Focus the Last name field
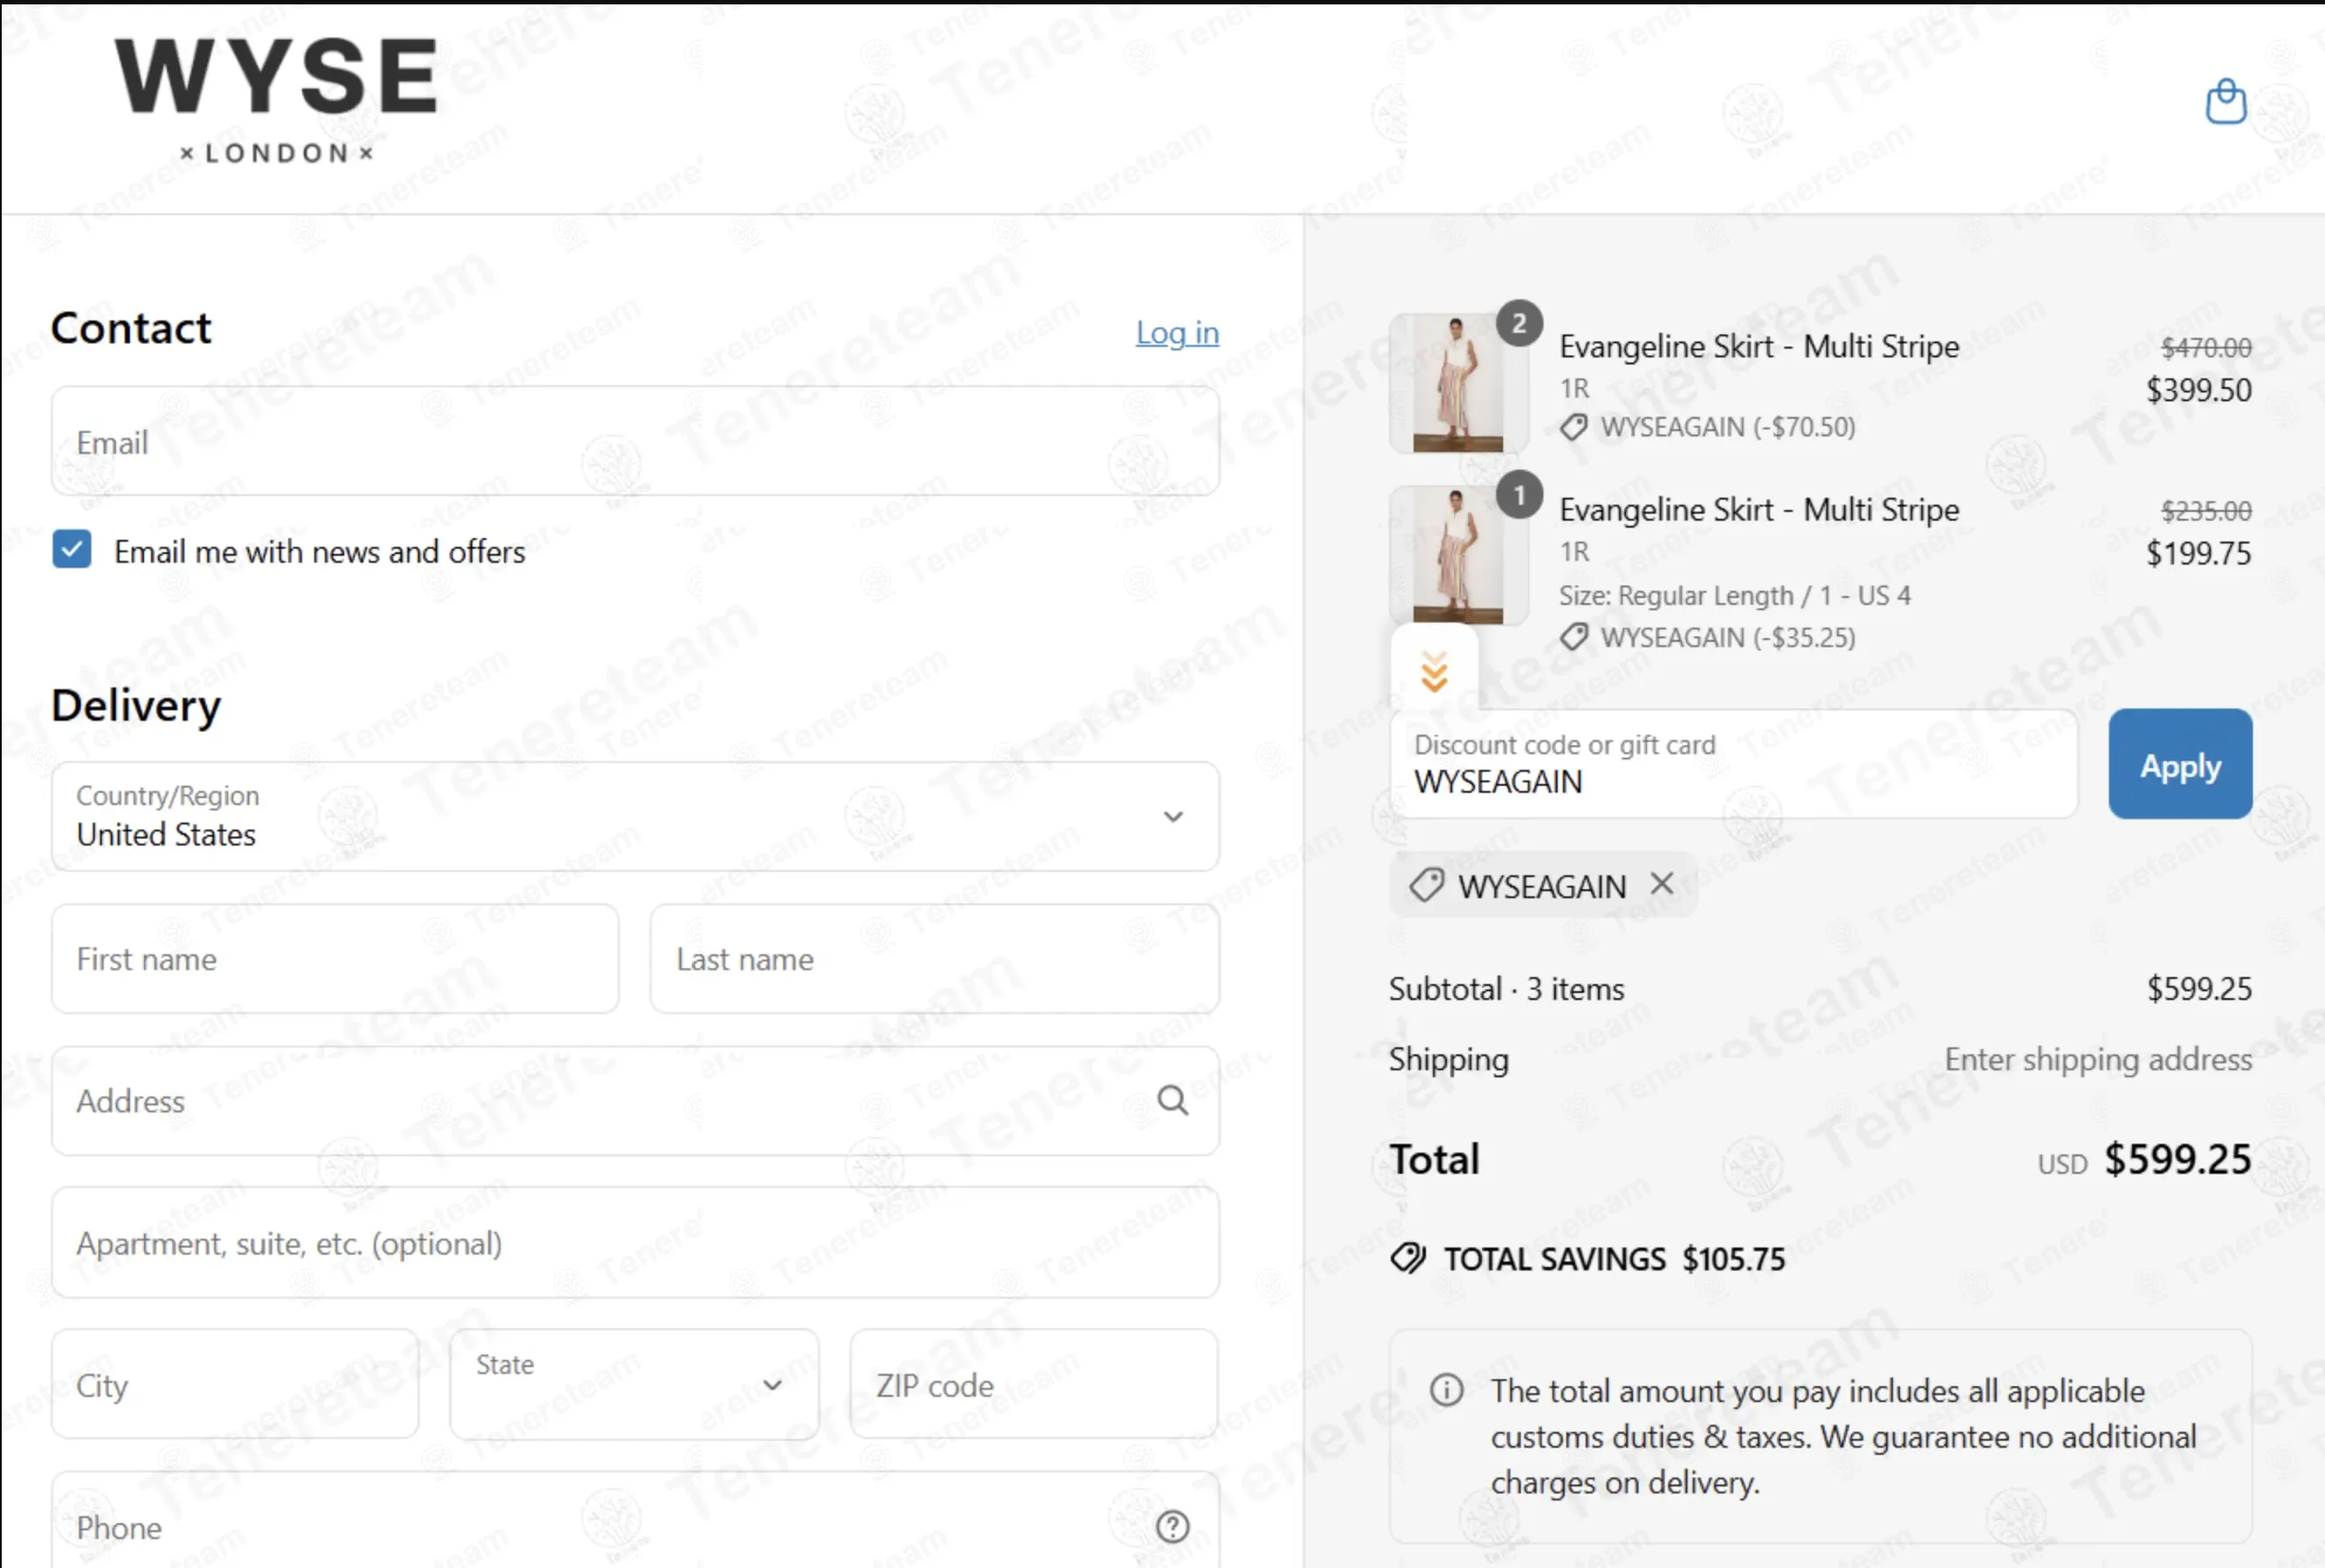2325x1568 pixels. (934, 959)
